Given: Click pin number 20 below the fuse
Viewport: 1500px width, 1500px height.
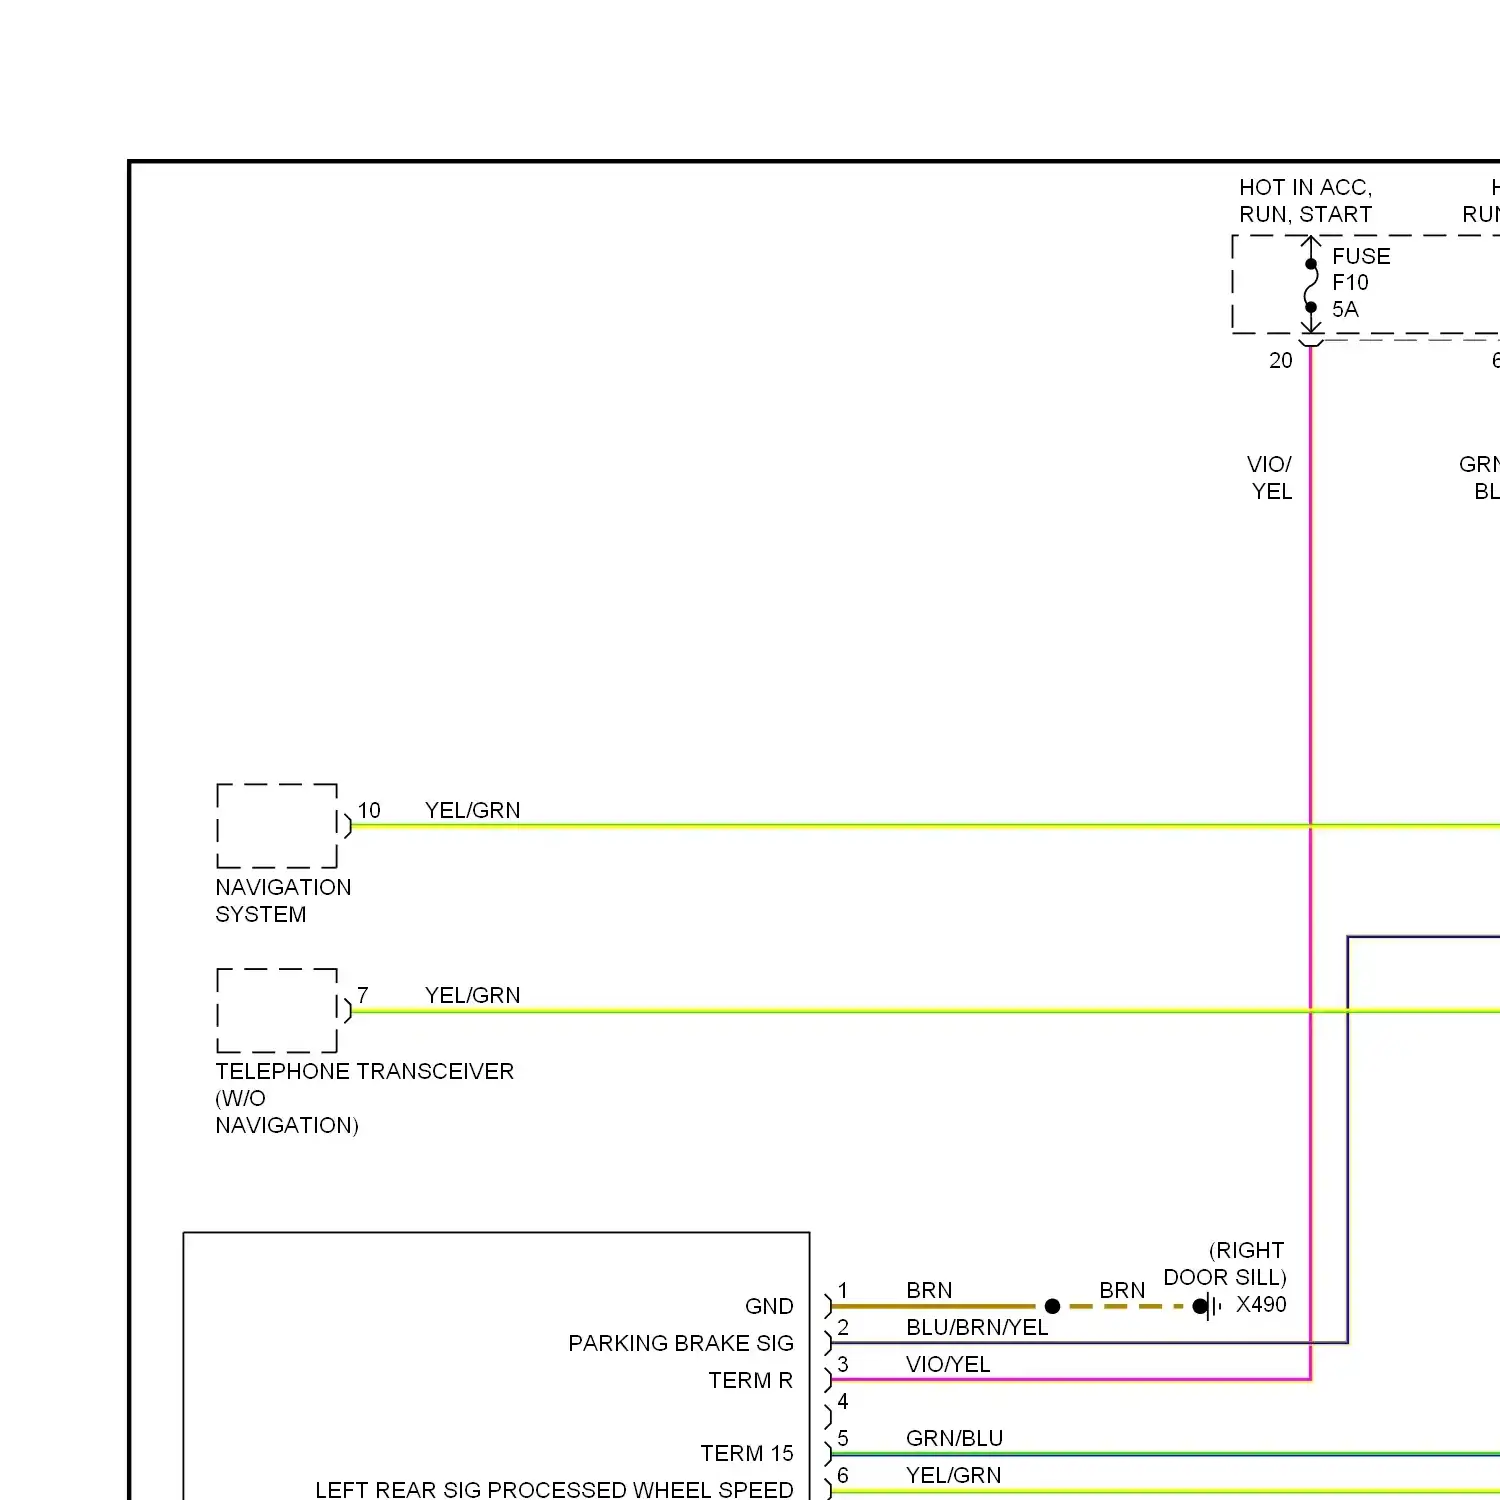Looking at the screenshot, I should (x=1281, y=361).
